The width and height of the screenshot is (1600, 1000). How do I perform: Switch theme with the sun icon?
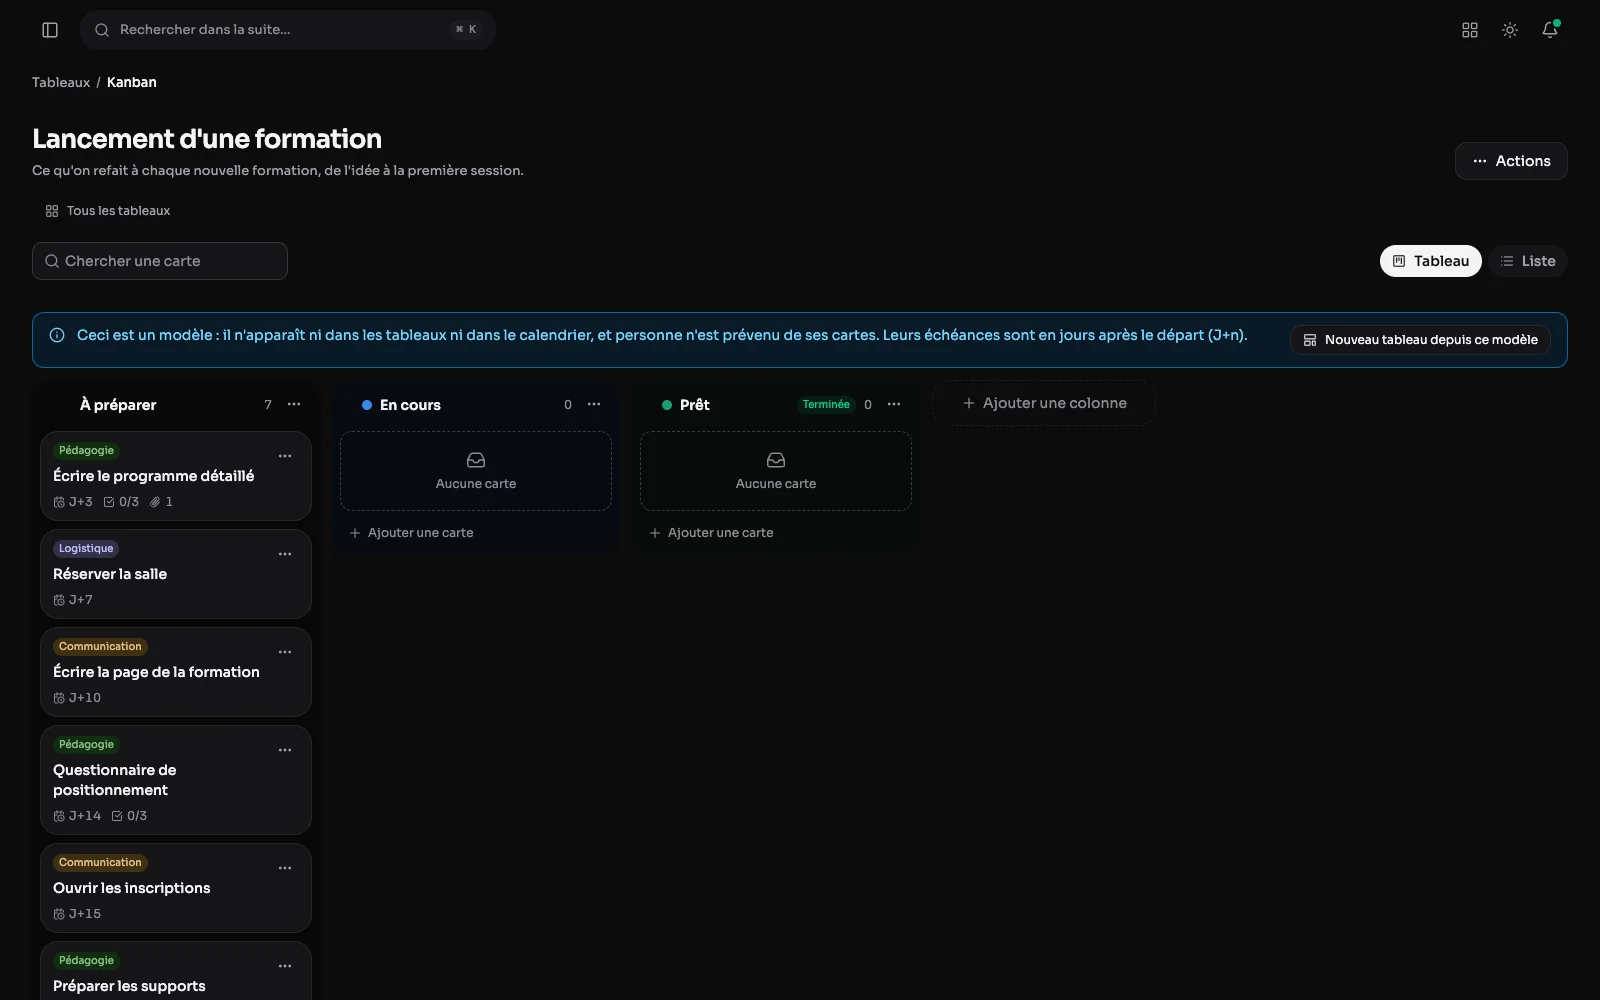click(x=1510, y=30)
